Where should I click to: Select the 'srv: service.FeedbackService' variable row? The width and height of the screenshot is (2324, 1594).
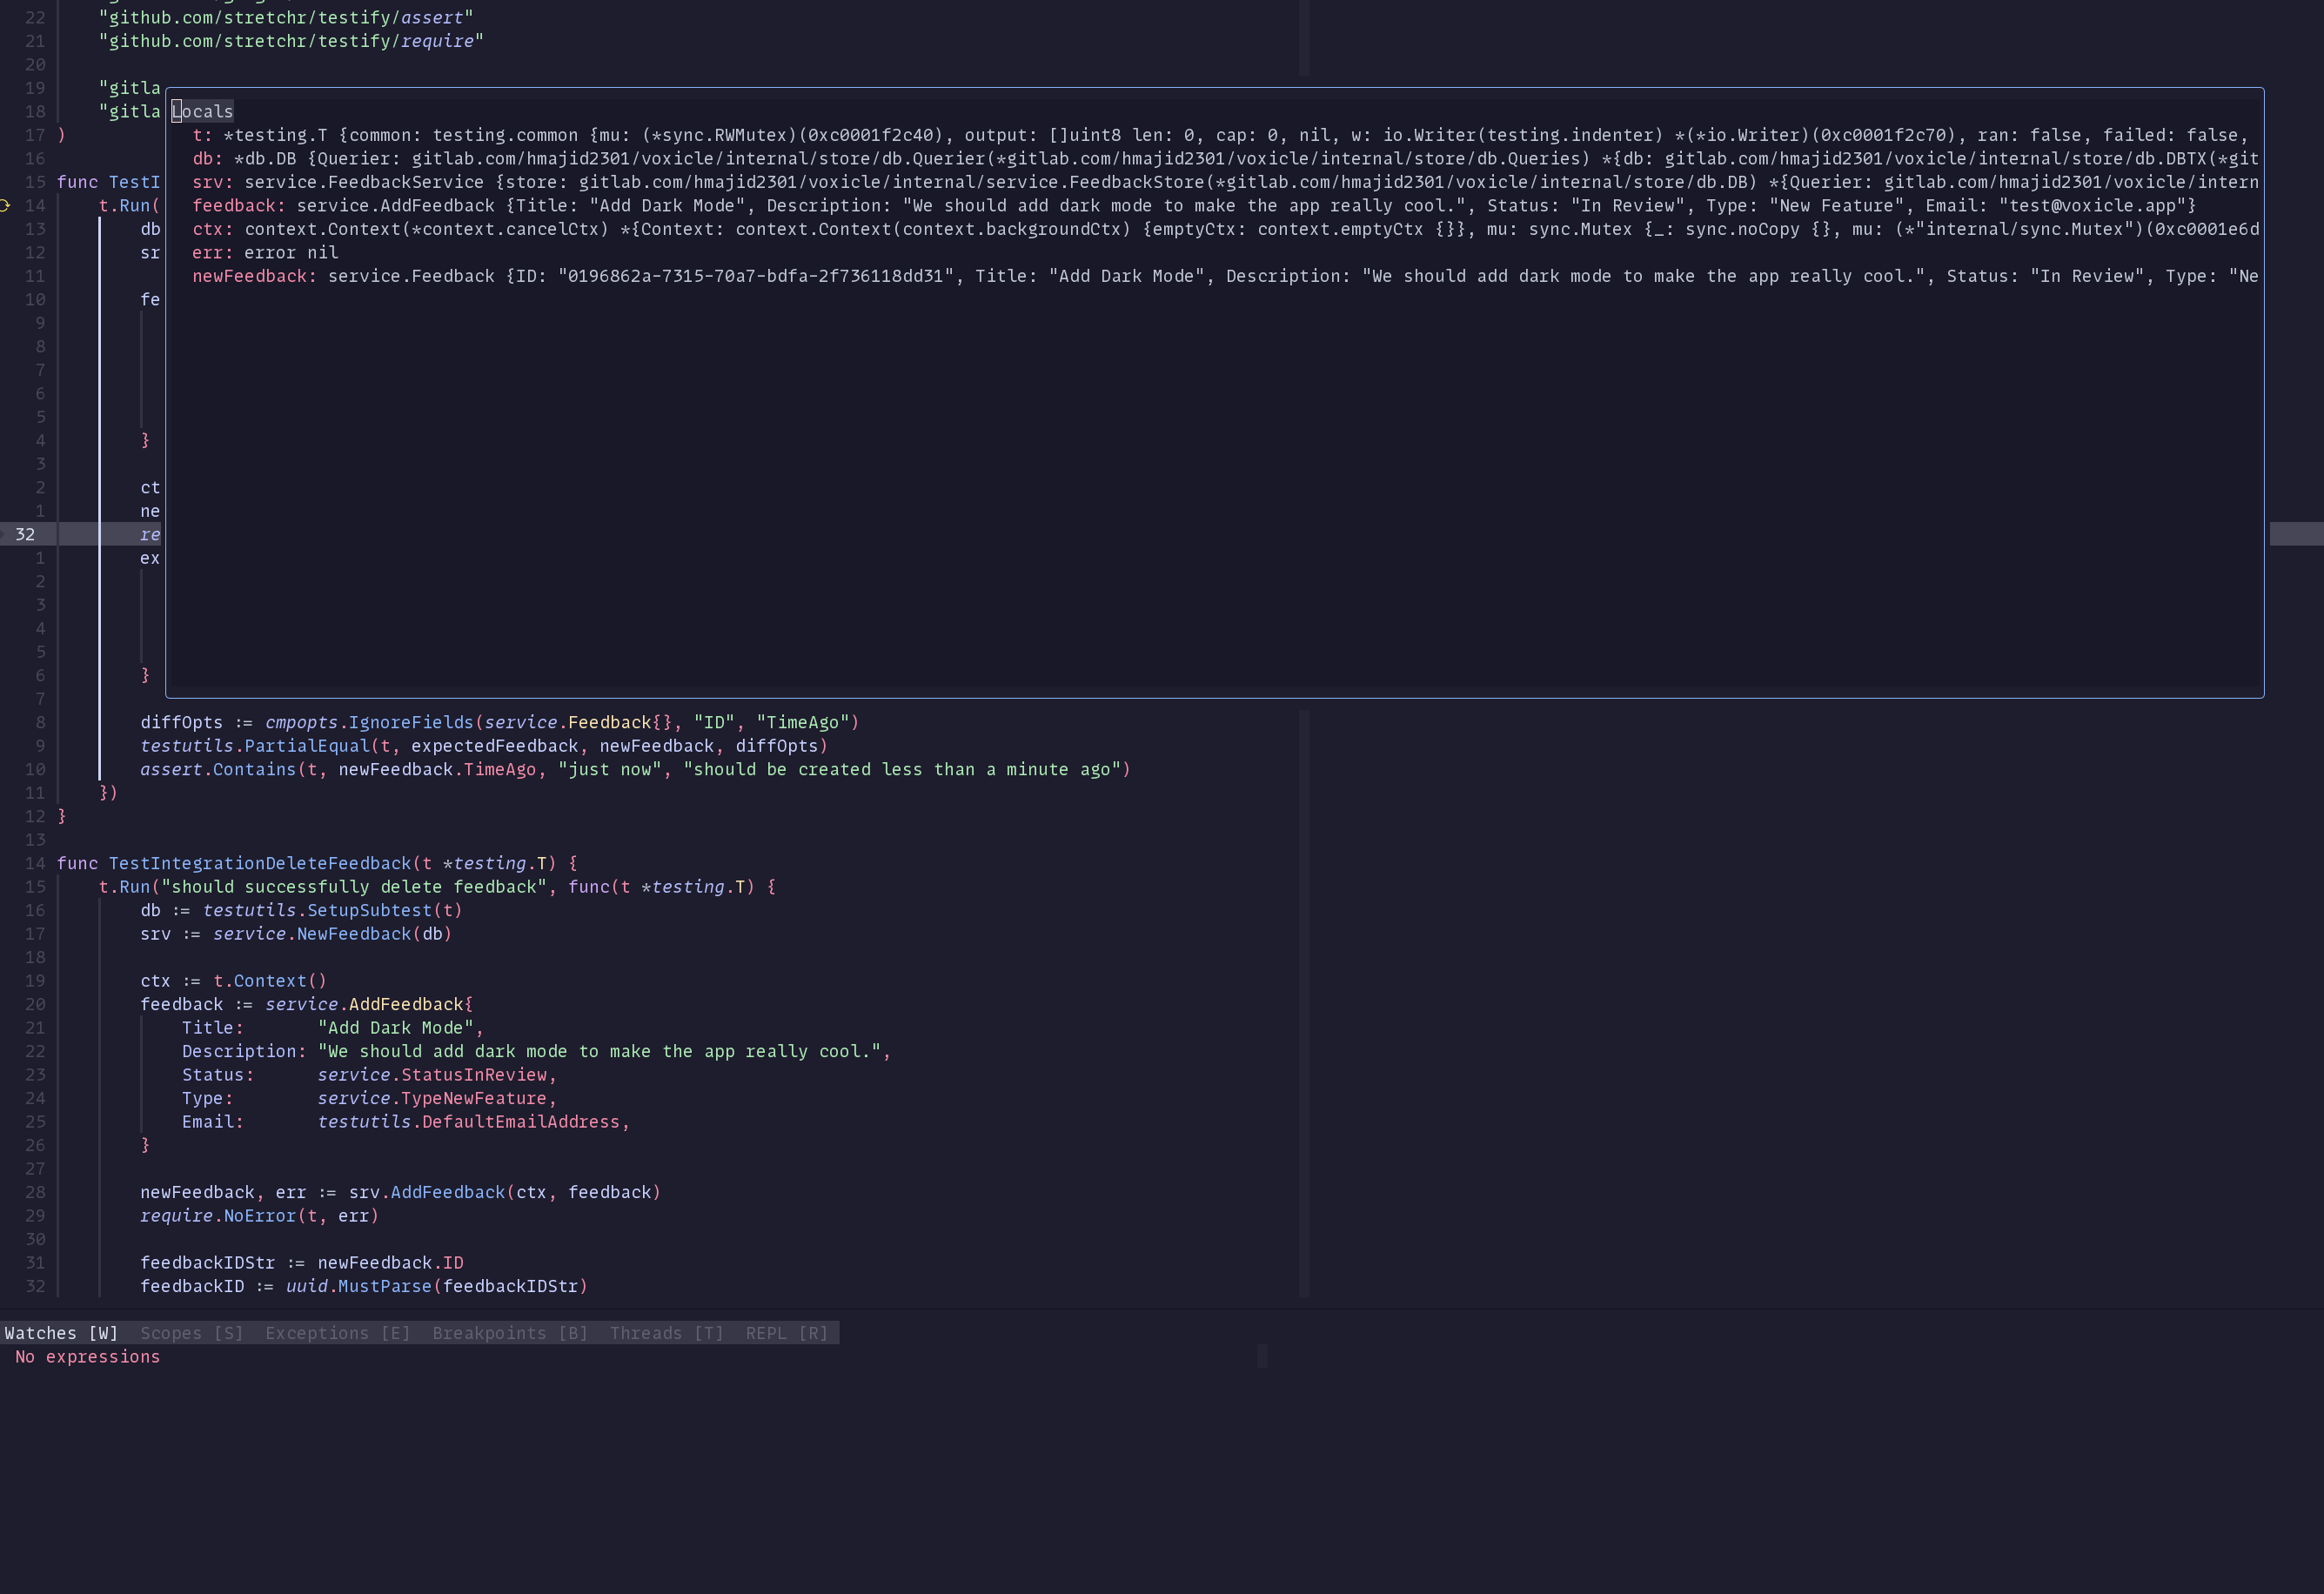[x=1225, y=182]
